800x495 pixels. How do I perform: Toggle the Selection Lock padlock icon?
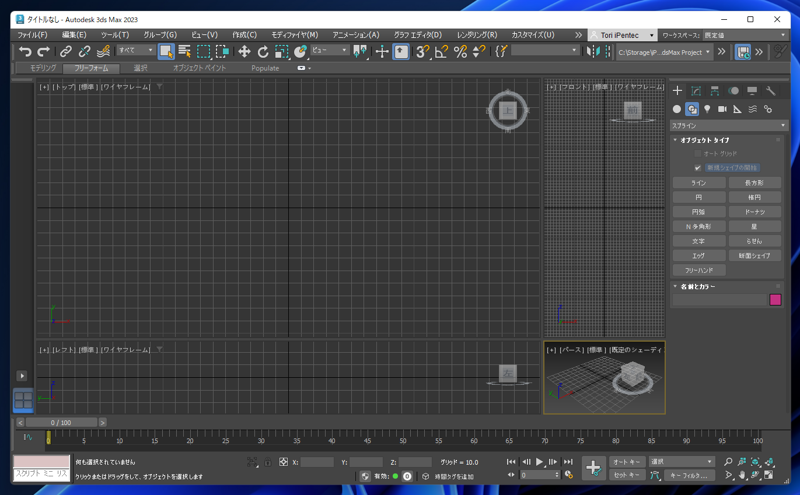267,462
